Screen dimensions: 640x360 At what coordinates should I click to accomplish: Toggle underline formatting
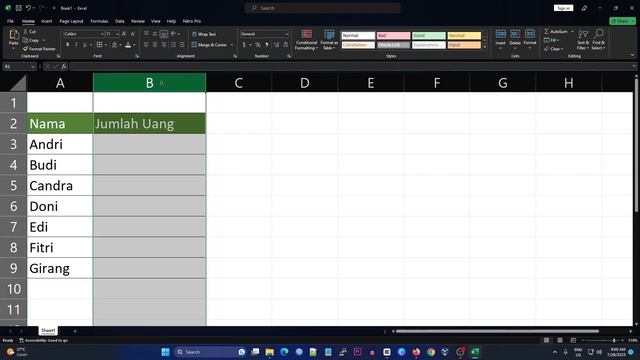pyautogui.click(x=84, y=44)
